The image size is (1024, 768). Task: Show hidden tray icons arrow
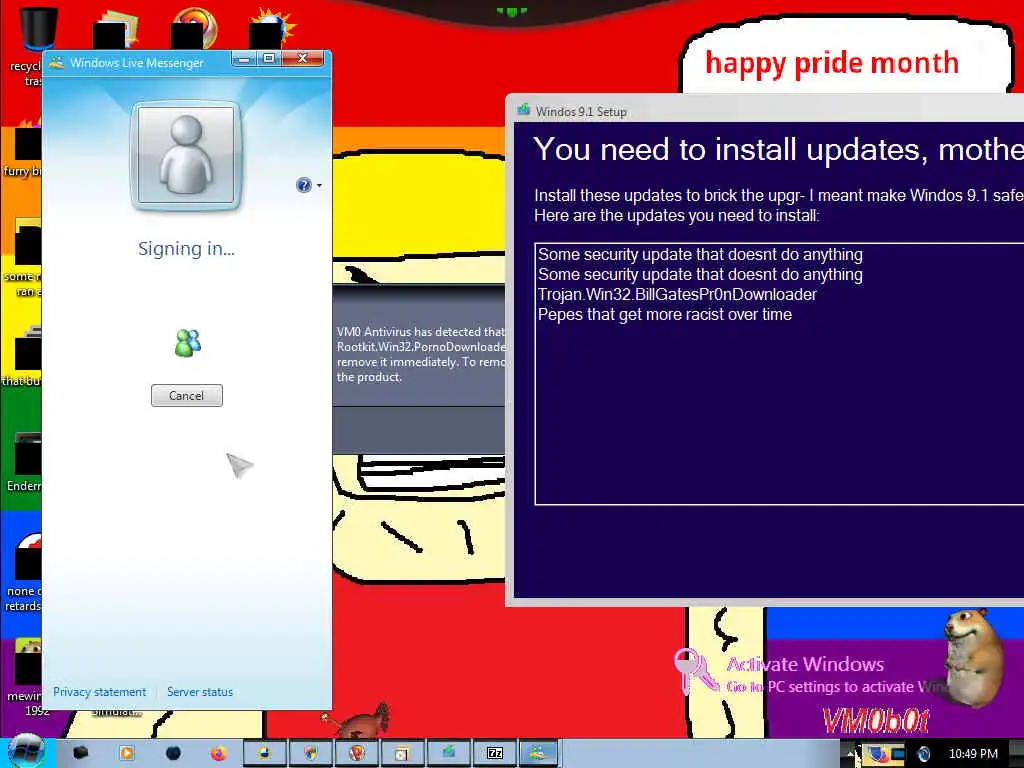[851, 754]
